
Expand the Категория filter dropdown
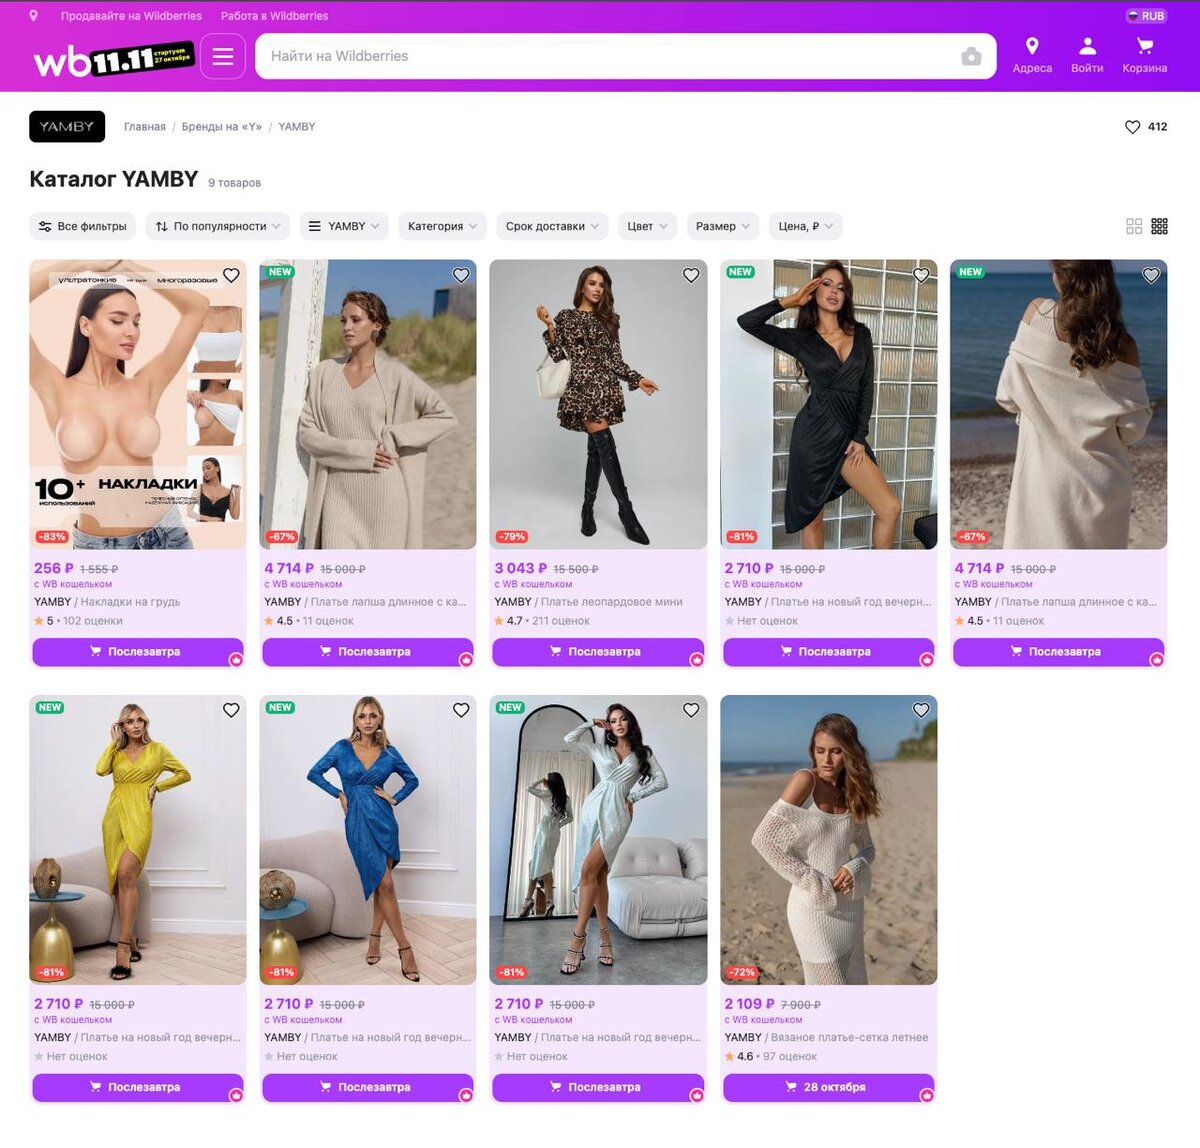[x=443, y=227]
